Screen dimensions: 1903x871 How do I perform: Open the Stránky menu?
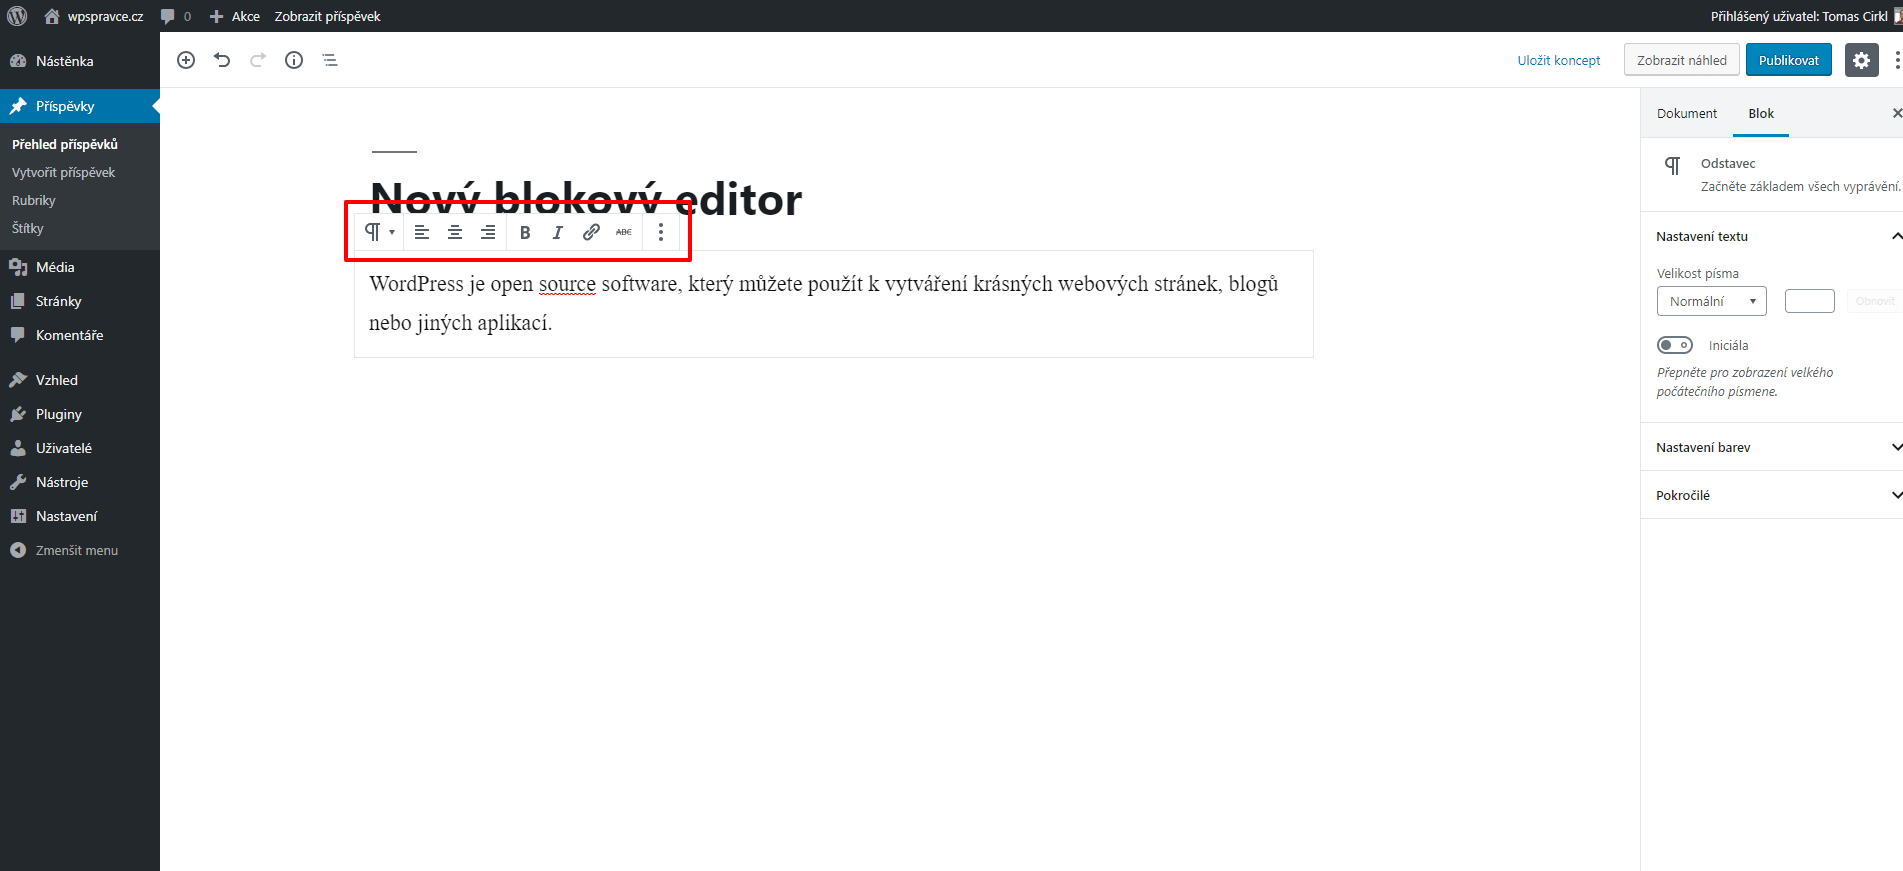(80, 301)
